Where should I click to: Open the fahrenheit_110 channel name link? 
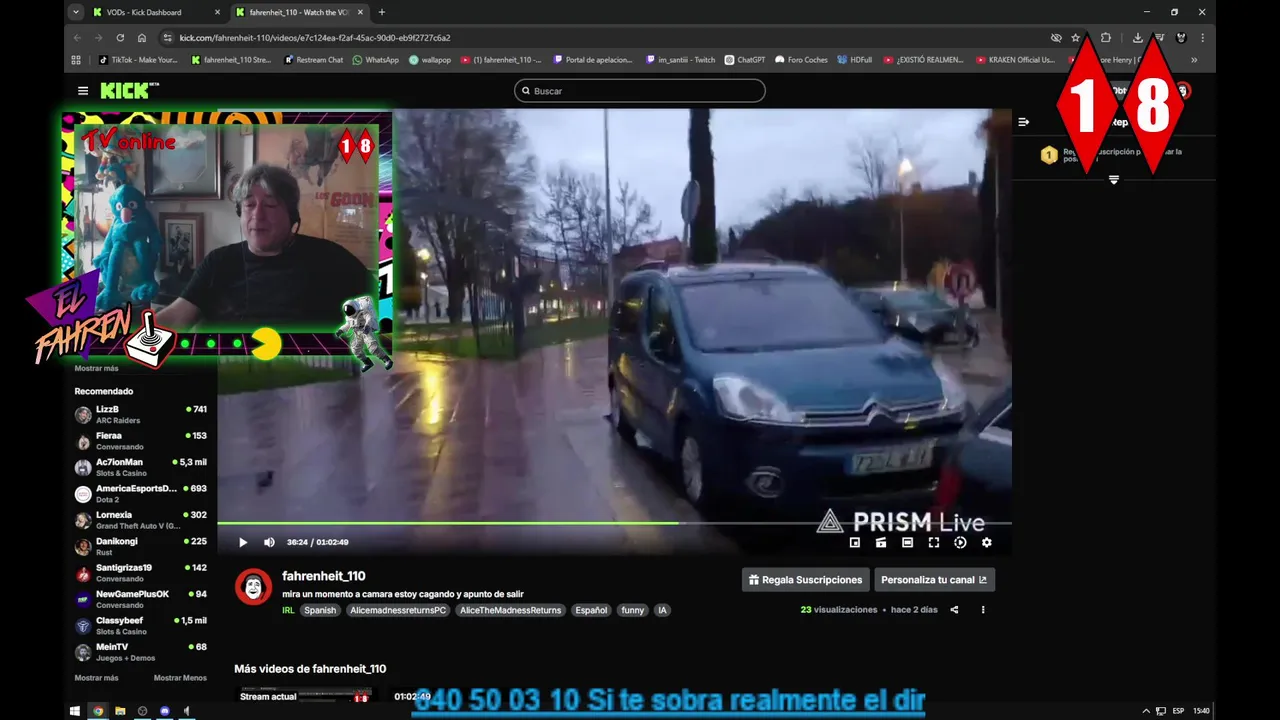324,576
